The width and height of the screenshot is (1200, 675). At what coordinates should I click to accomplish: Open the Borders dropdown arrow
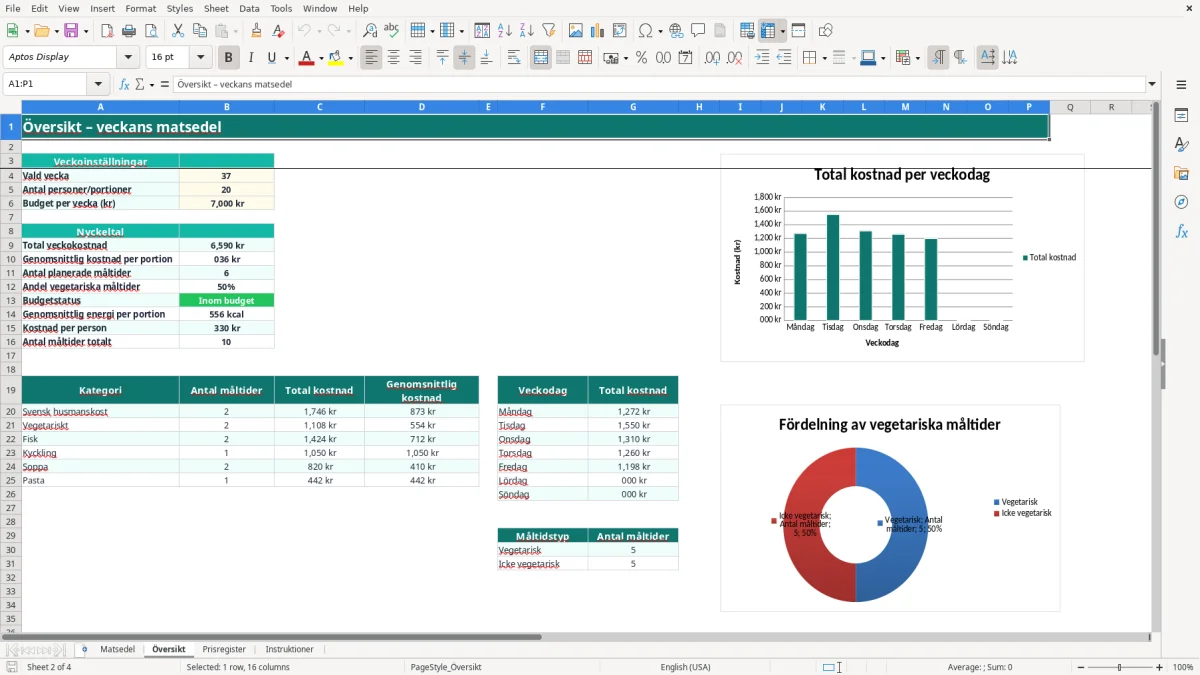pyautogui.click(x=825, y=58)
